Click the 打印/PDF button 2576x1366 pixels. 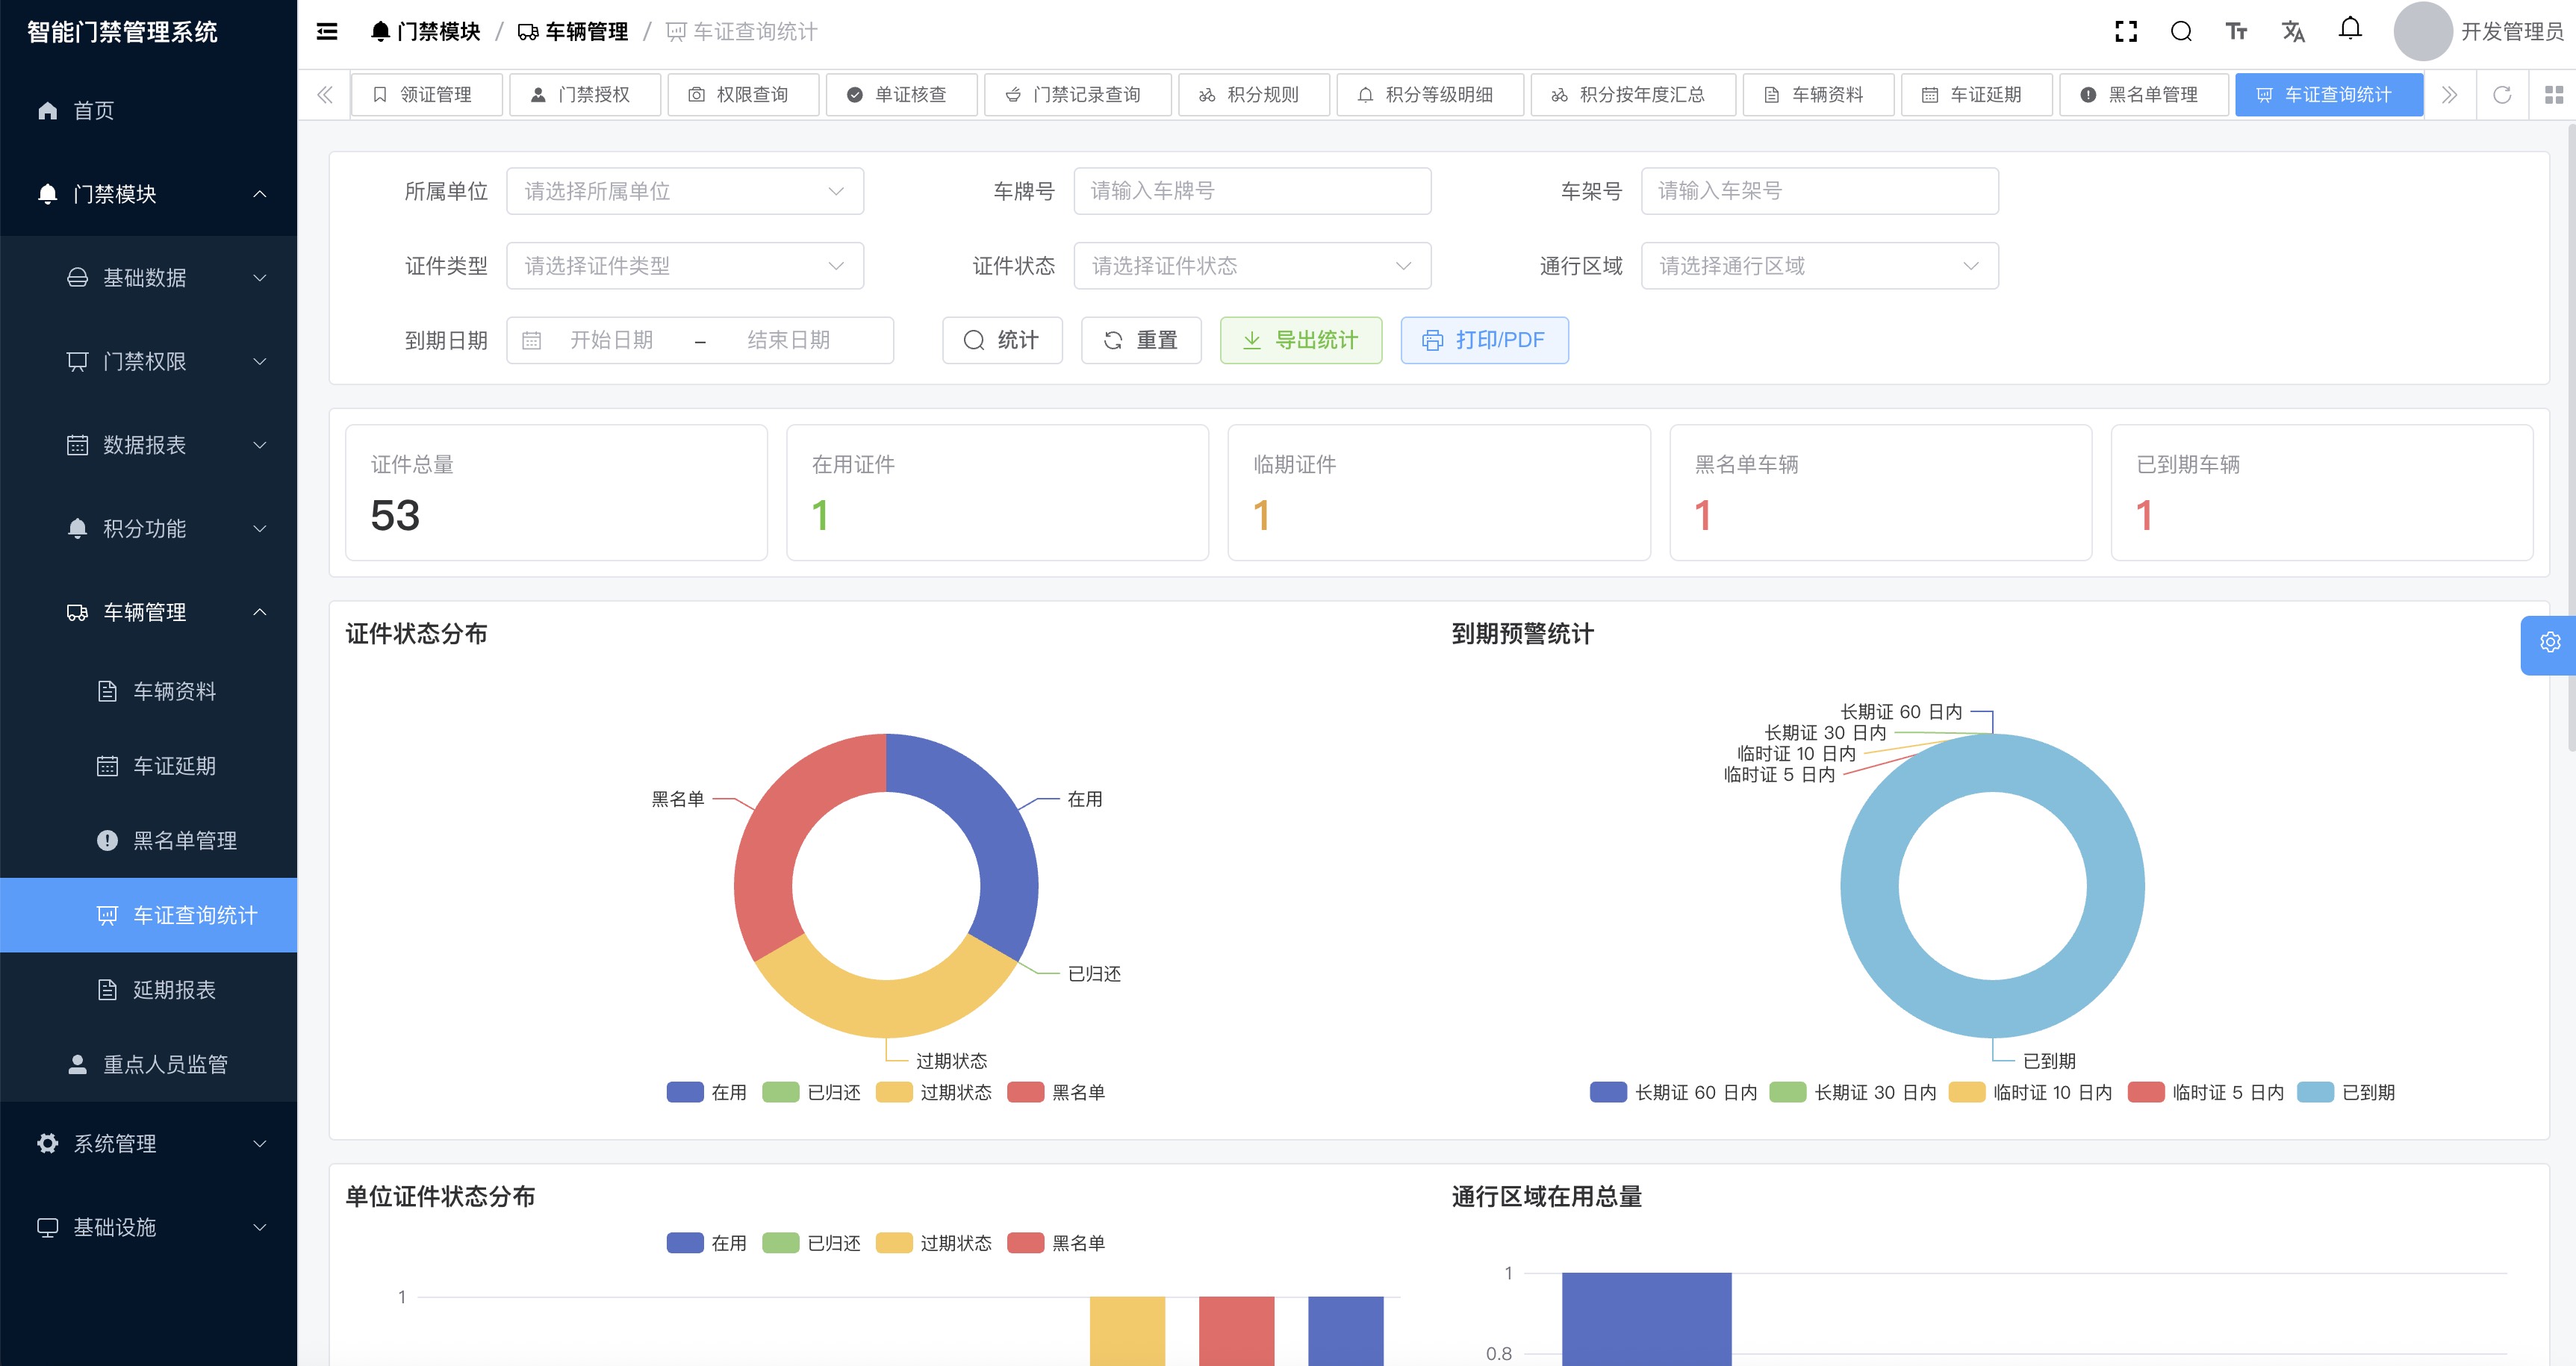coord(1484,341)
